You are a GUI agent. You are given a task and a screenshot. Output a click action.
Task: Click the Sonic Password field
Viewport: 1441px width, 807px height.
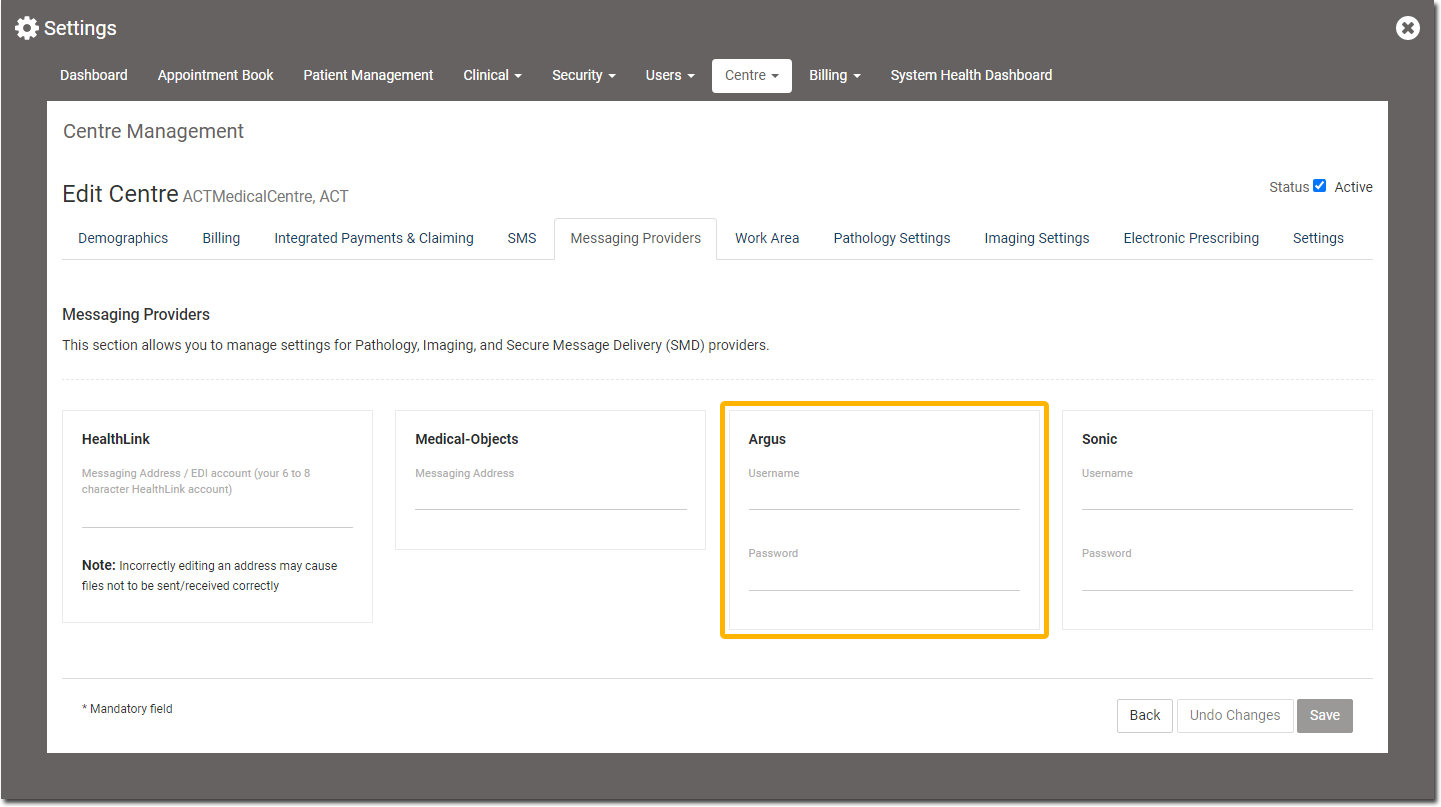1217,576
